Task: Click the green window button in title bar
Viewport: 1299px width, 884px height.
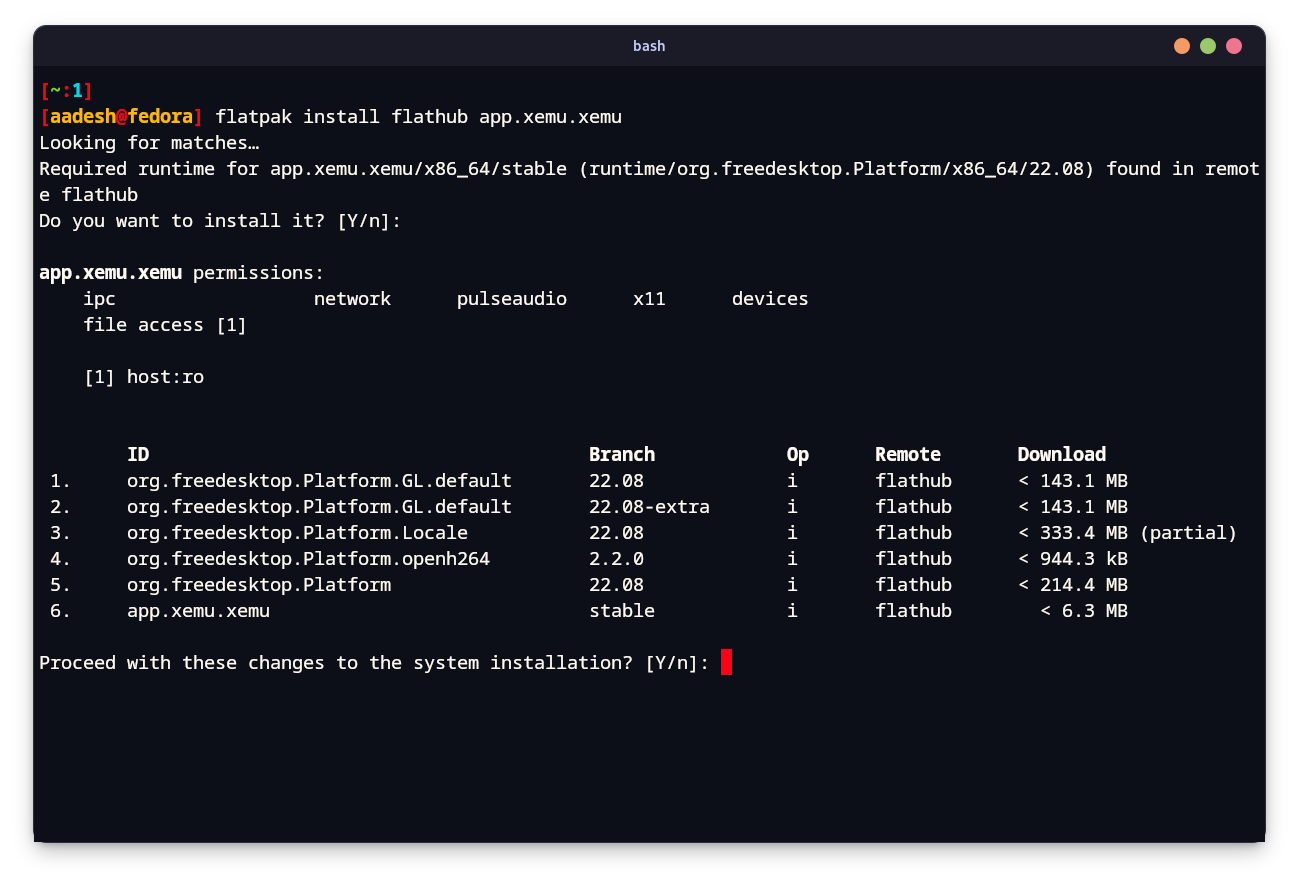Action: tap(1208, 46)
